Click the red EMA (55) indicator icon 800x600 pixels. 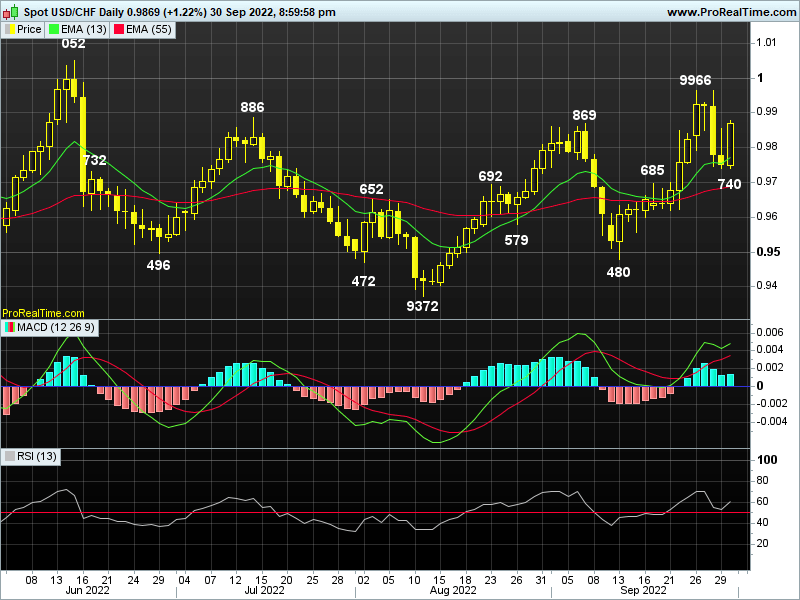pyautogui.click(x=118, y=28)
